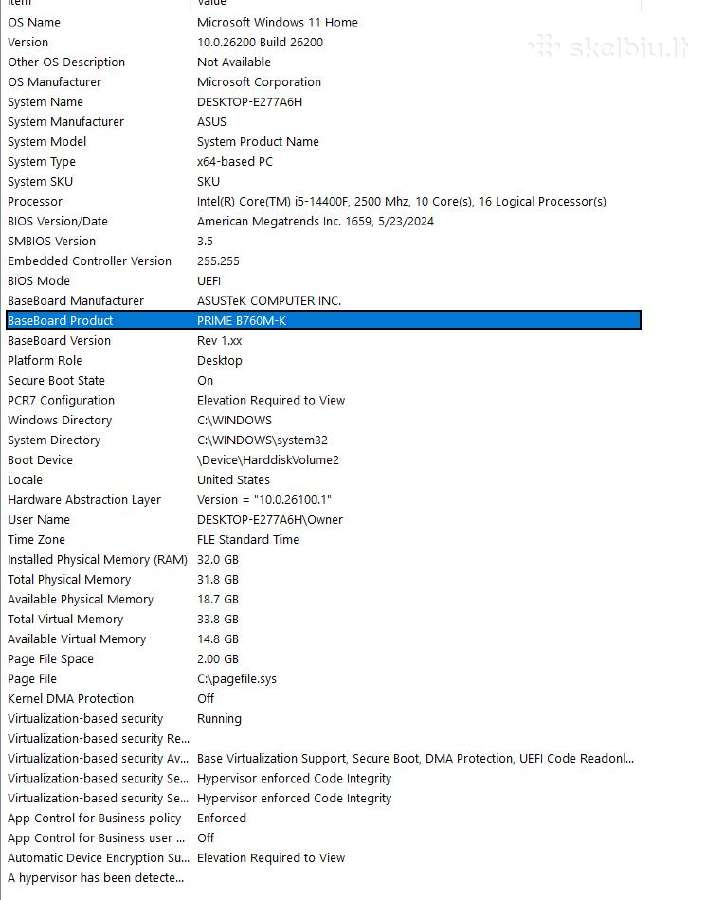Select BaseBoard Manufacturer row
The image size is (724, 900).
pos(324,301)
